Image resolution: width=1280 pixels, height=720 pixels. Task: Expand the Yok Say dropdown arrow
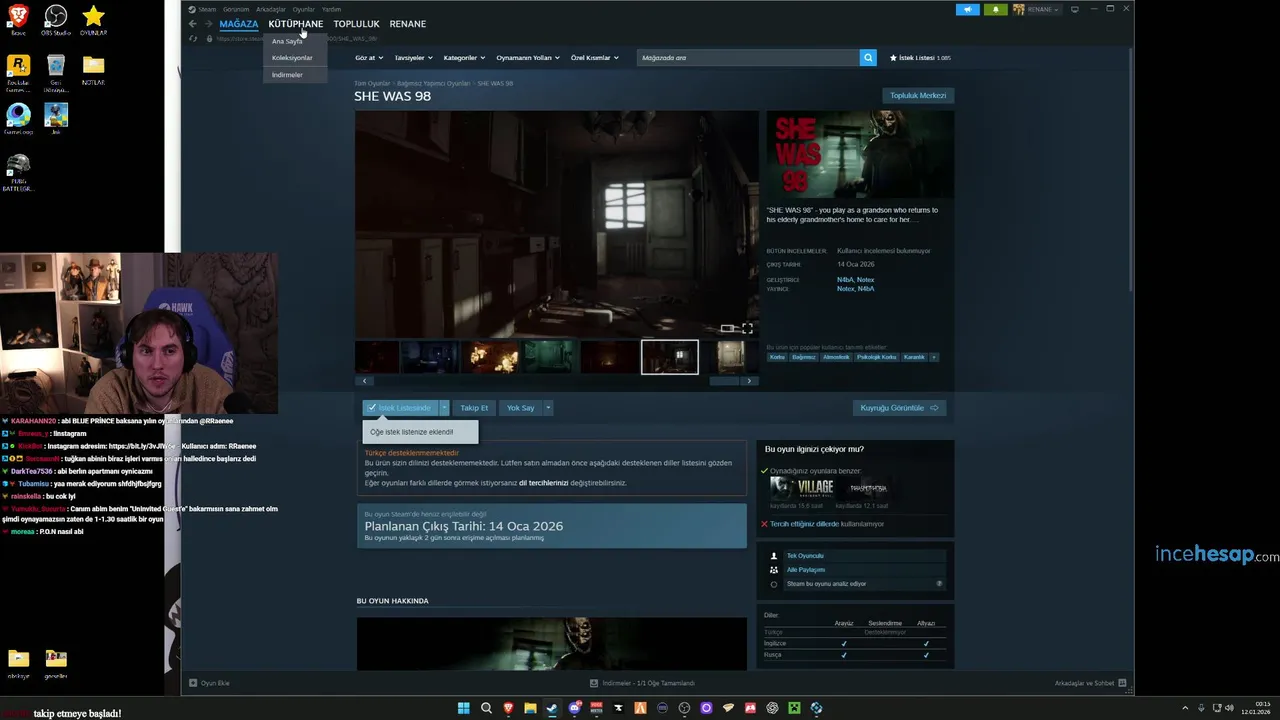pyautogui.click(x=548, y=408)
